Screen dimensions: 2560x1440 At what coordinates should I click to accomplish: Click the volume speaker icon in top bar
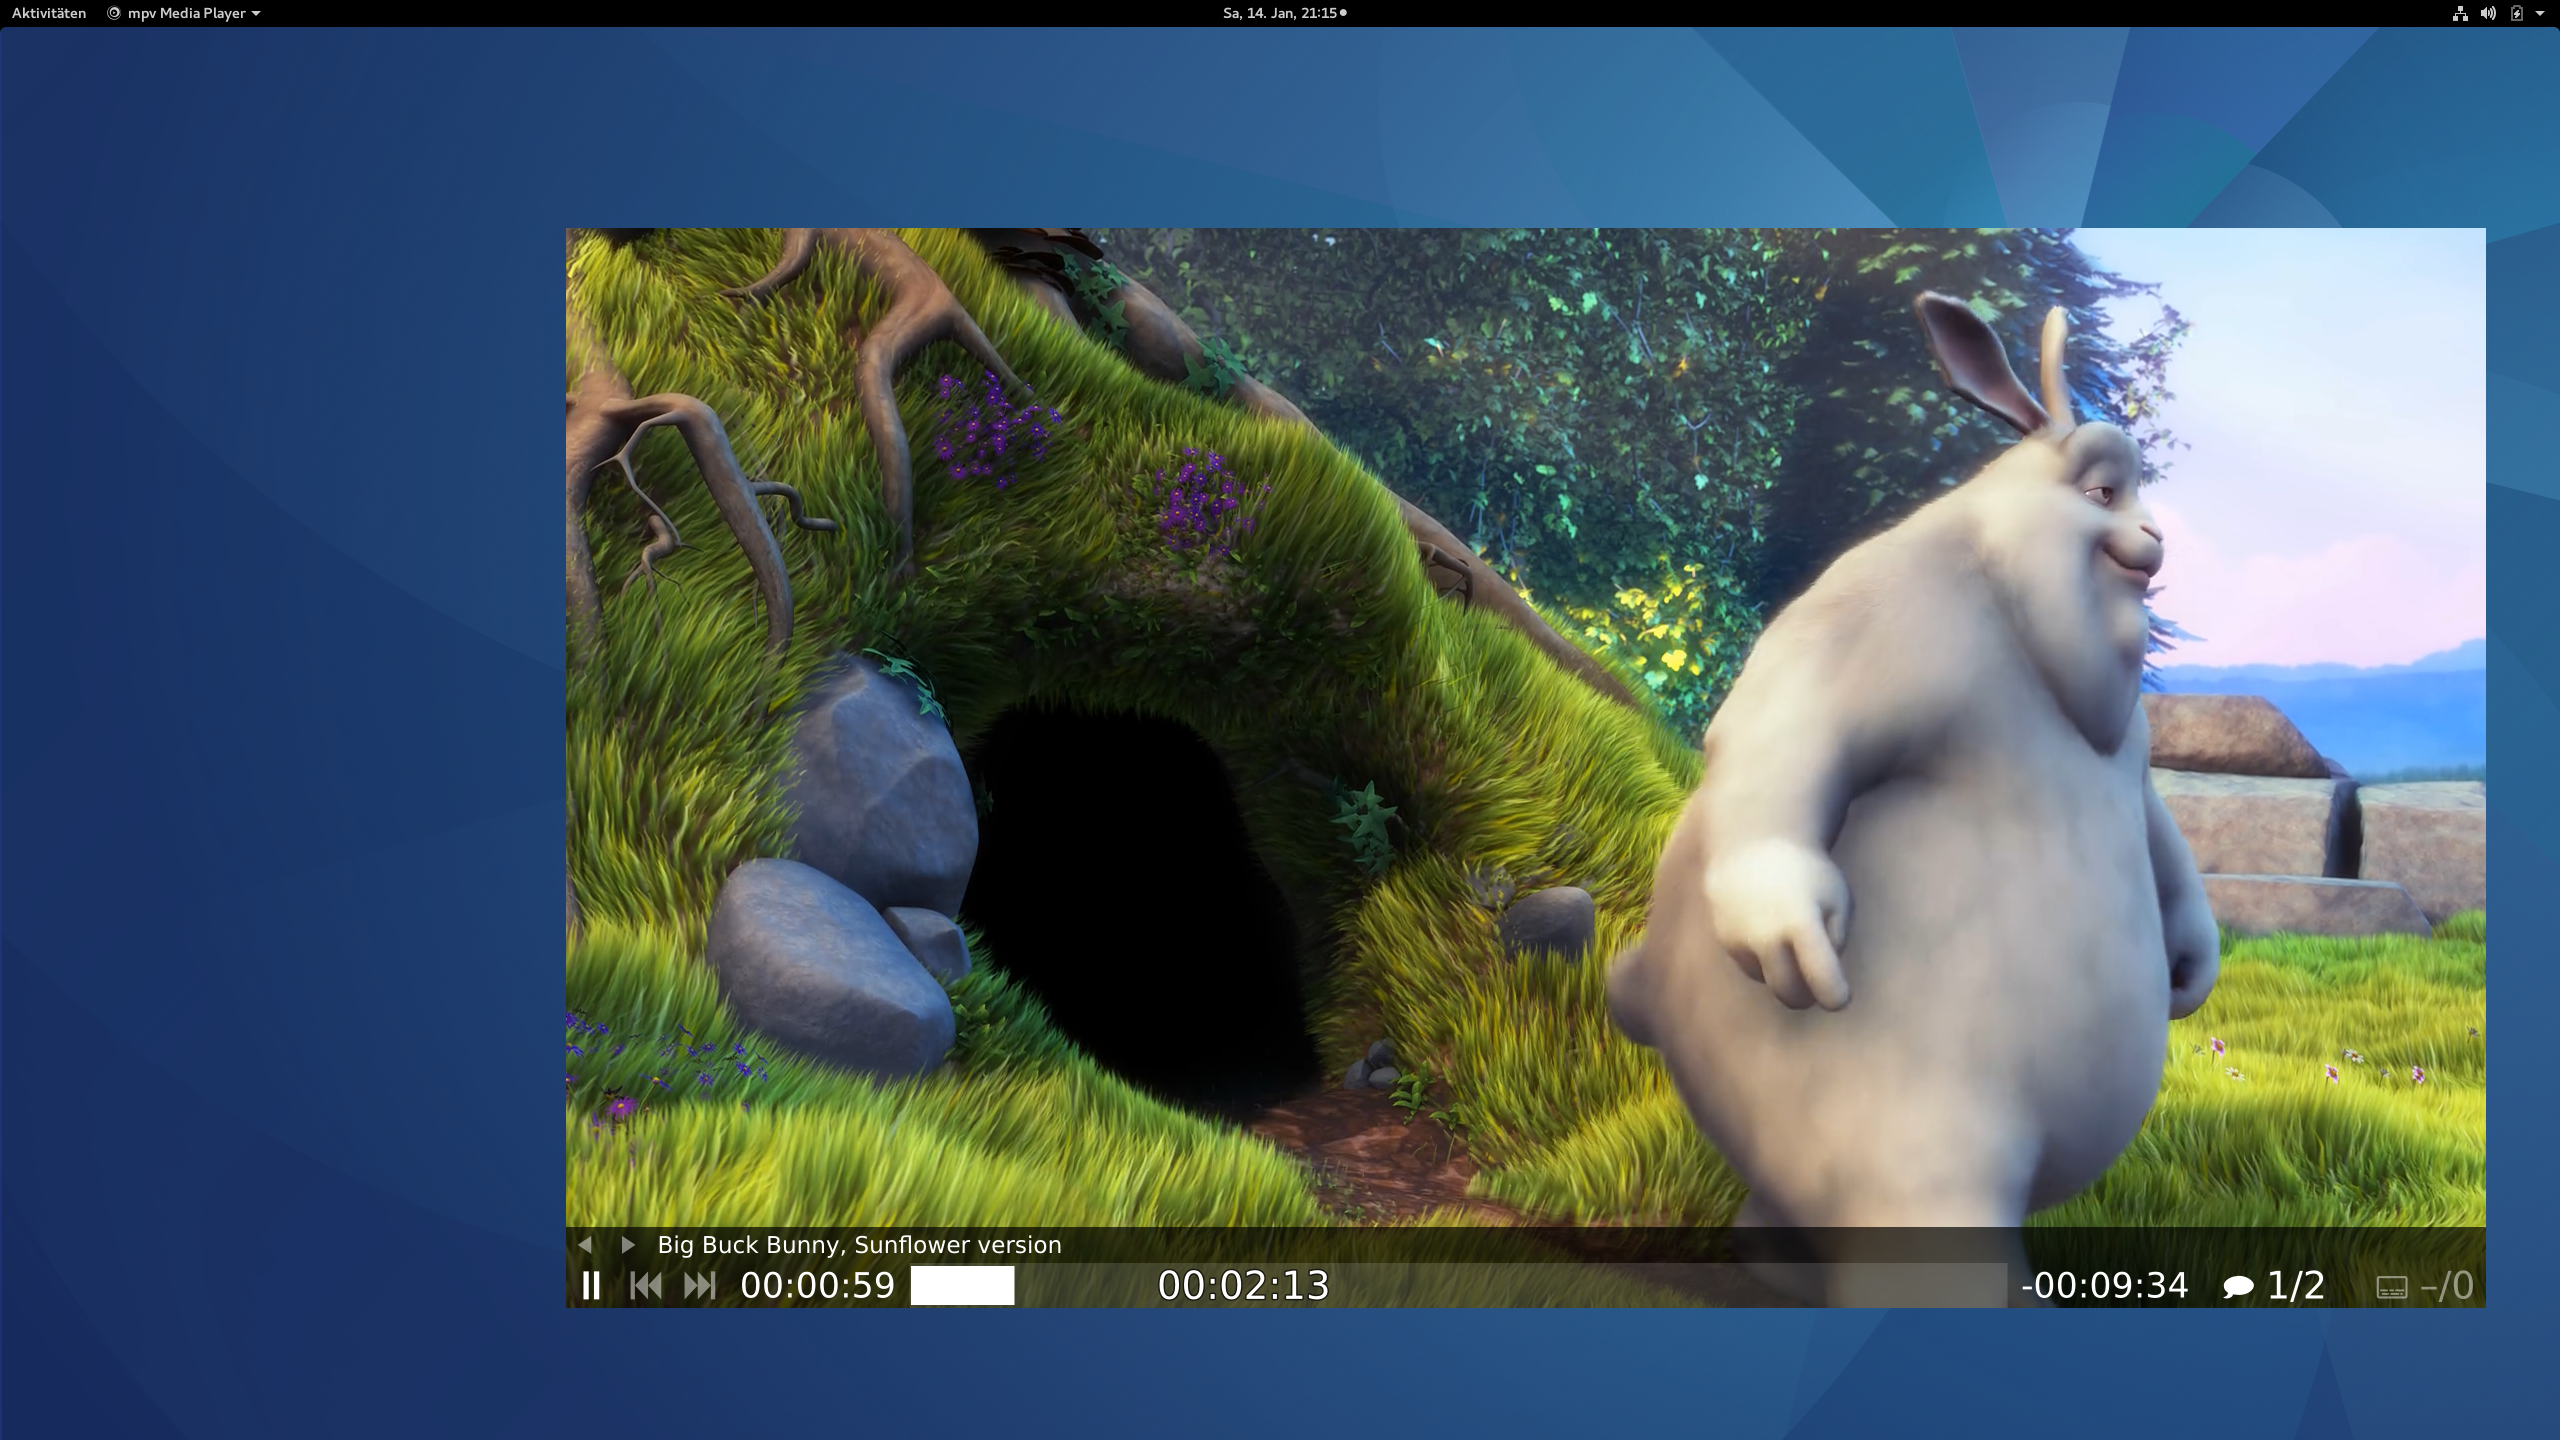pos(2488,13)
